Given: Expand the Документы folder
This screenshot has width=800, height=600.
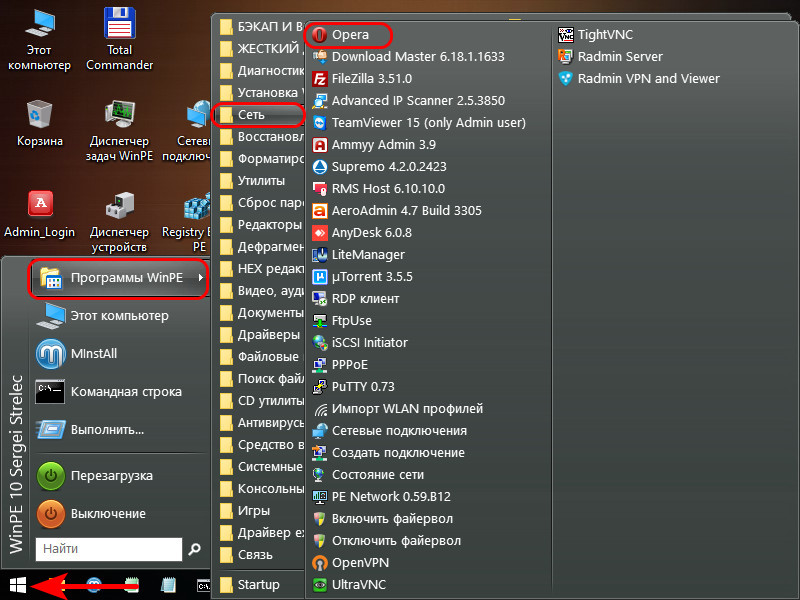Looking at the screenshot, I should point(259,313).
